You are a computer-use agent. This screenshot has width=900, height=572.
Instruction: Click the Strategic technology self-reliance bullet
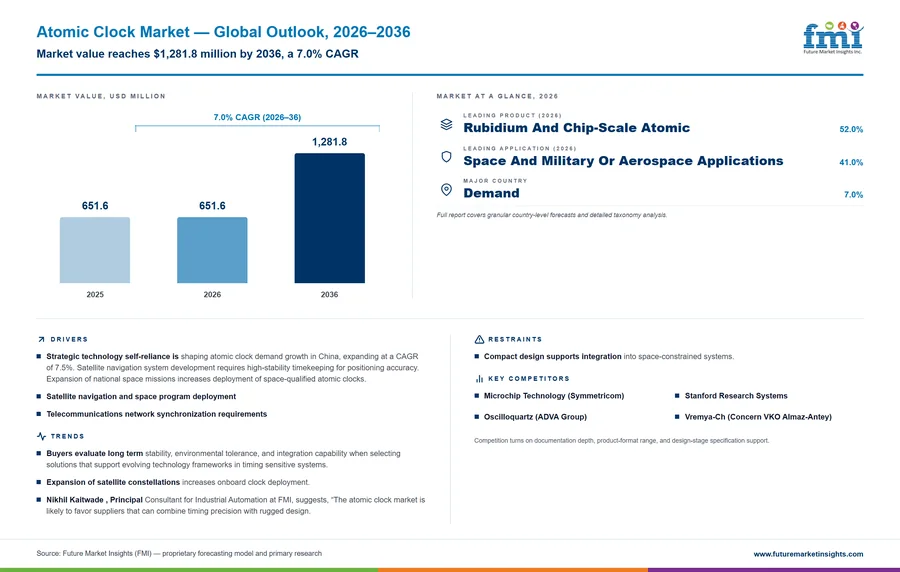point(232,368)
